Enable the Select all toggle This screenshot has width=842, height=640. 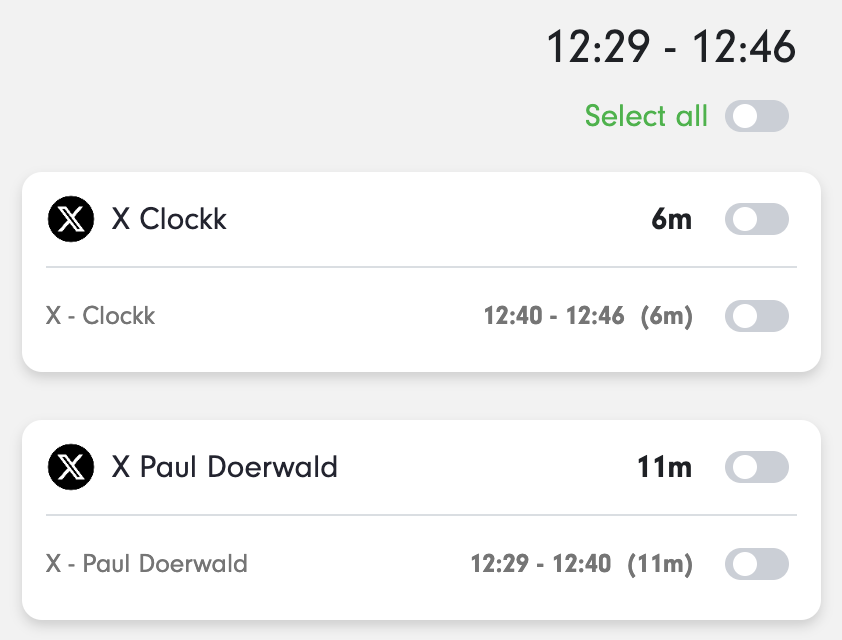757,116
